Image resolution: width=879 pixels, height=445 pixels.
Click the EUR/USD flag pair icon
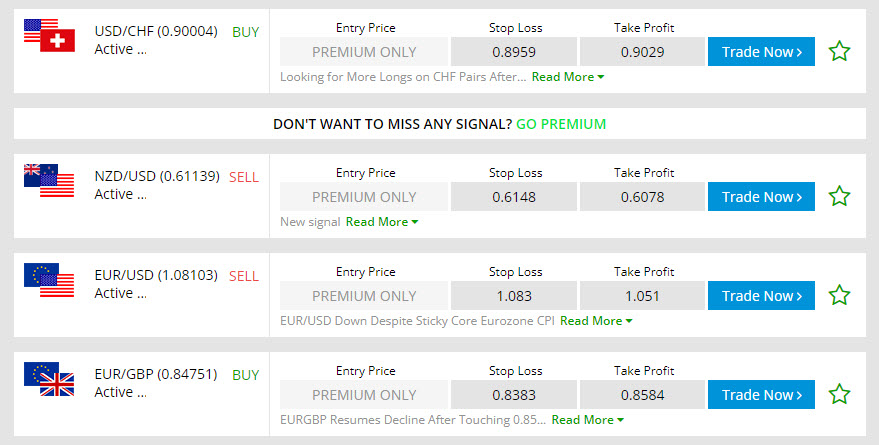pos(49,280)
